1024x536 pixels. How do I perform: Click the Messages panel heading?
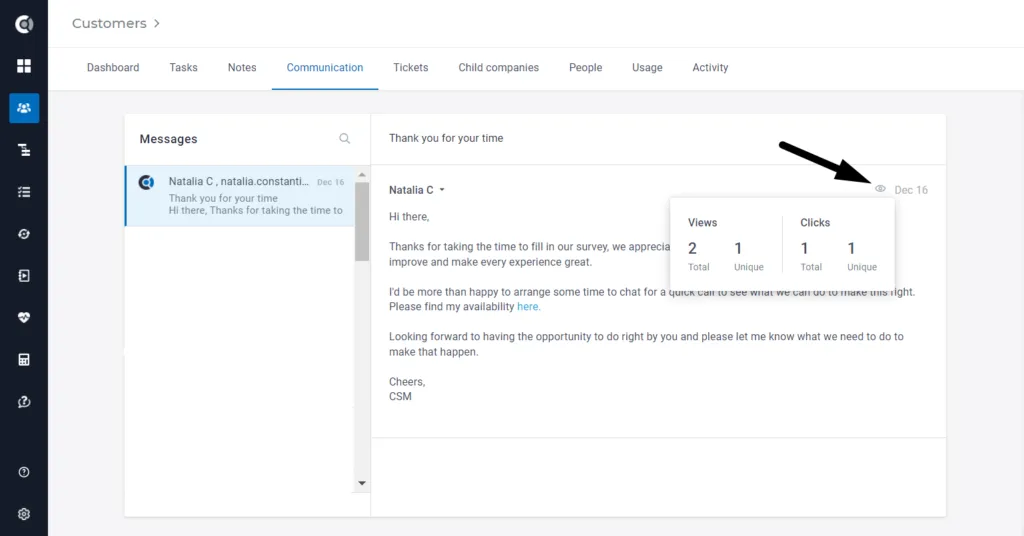coord(168,139)
